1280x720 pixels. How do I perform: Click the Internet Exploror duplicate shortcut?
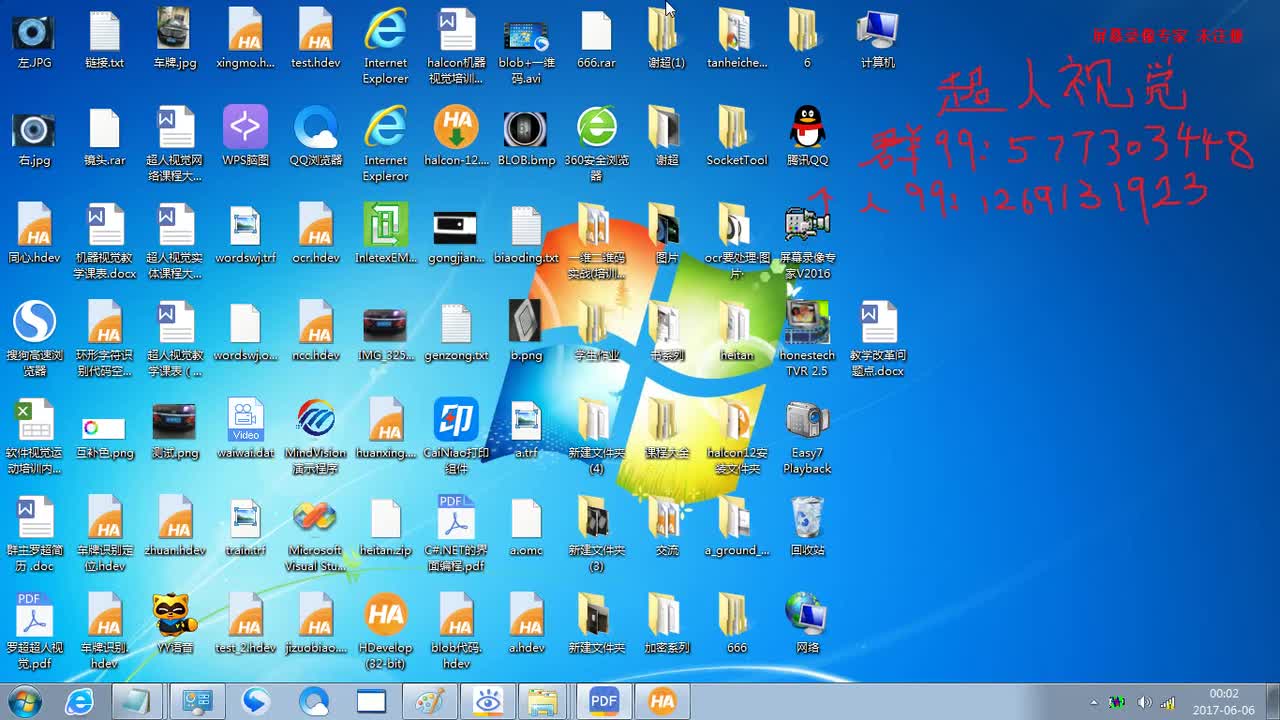coord(386,144)
